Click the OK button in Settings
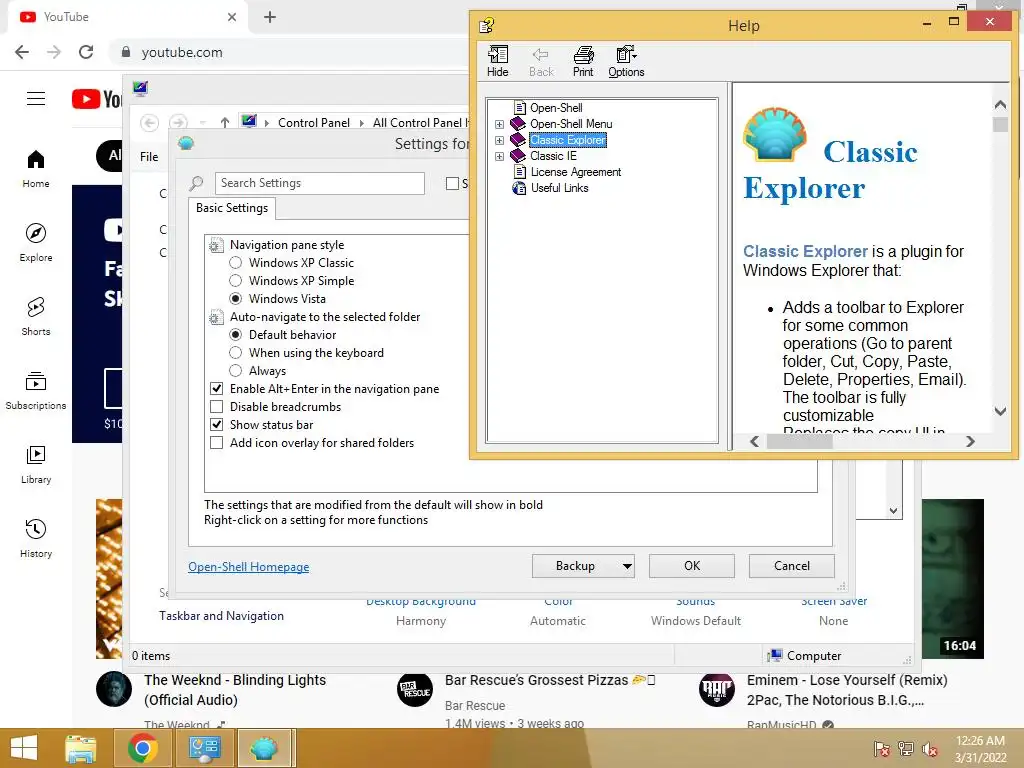 (692, 566)
